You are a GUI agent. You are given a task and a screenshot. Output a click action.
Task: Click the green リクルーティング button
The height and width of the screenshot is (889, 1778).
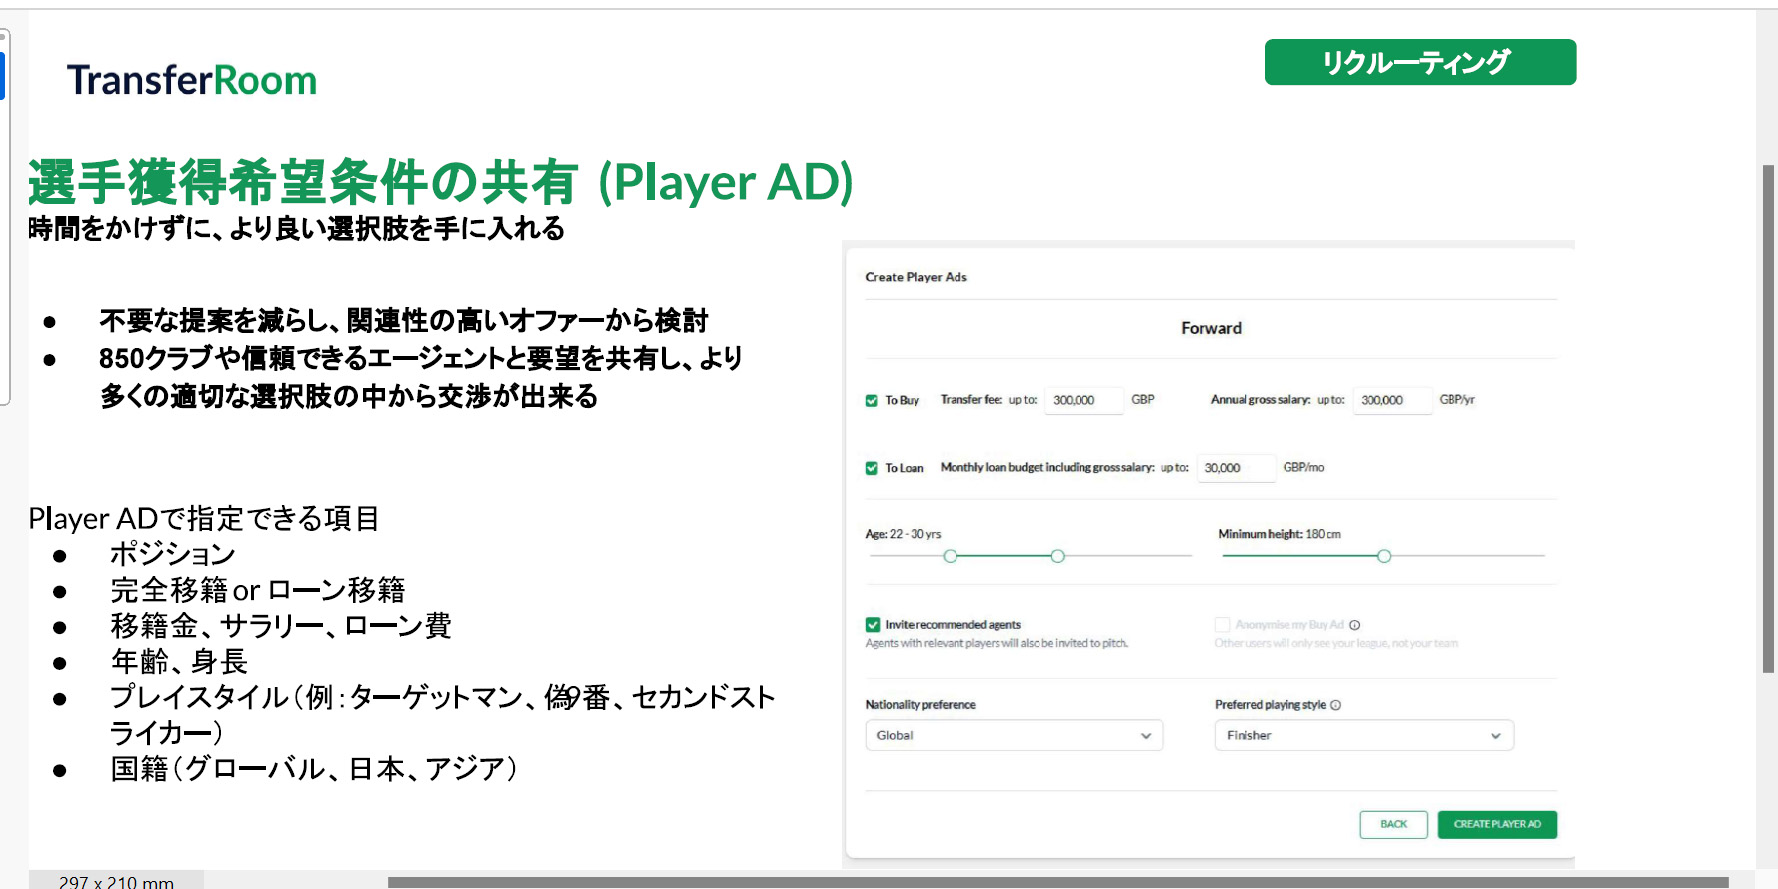pyautogui.click(x=1420, y=62)
